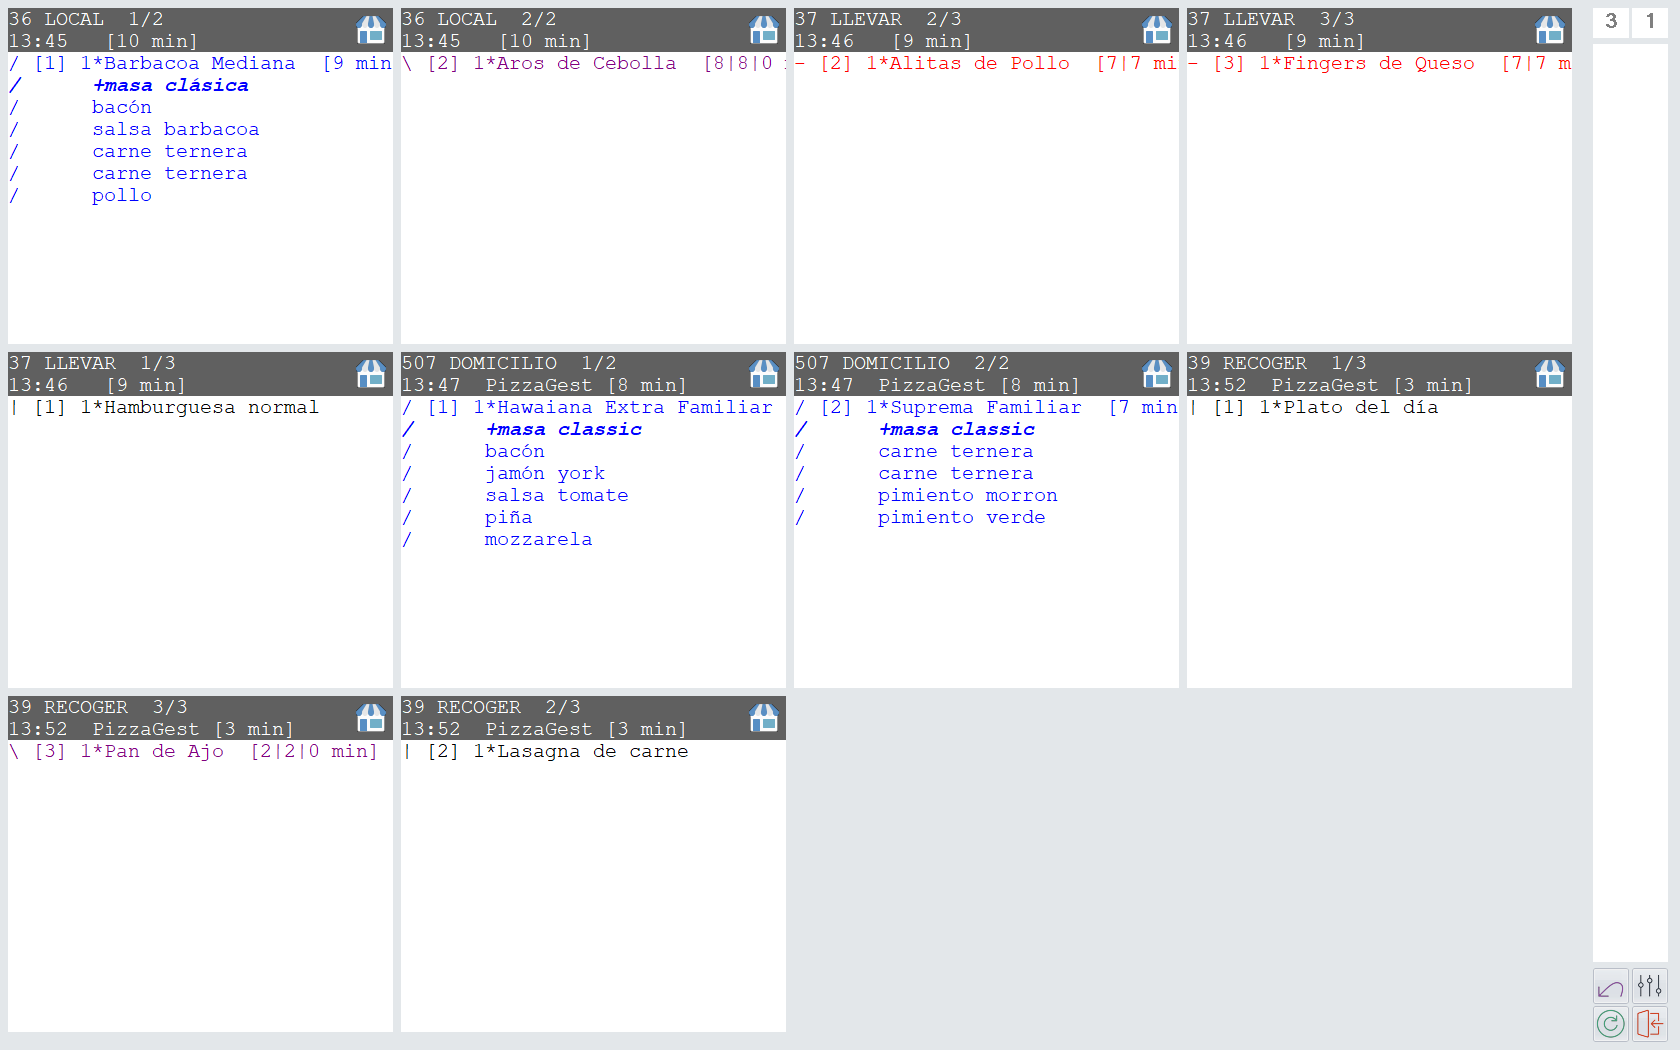Mark the Aros de Cebolla item
The image size is (1680, 1050).
click(585, 64)
